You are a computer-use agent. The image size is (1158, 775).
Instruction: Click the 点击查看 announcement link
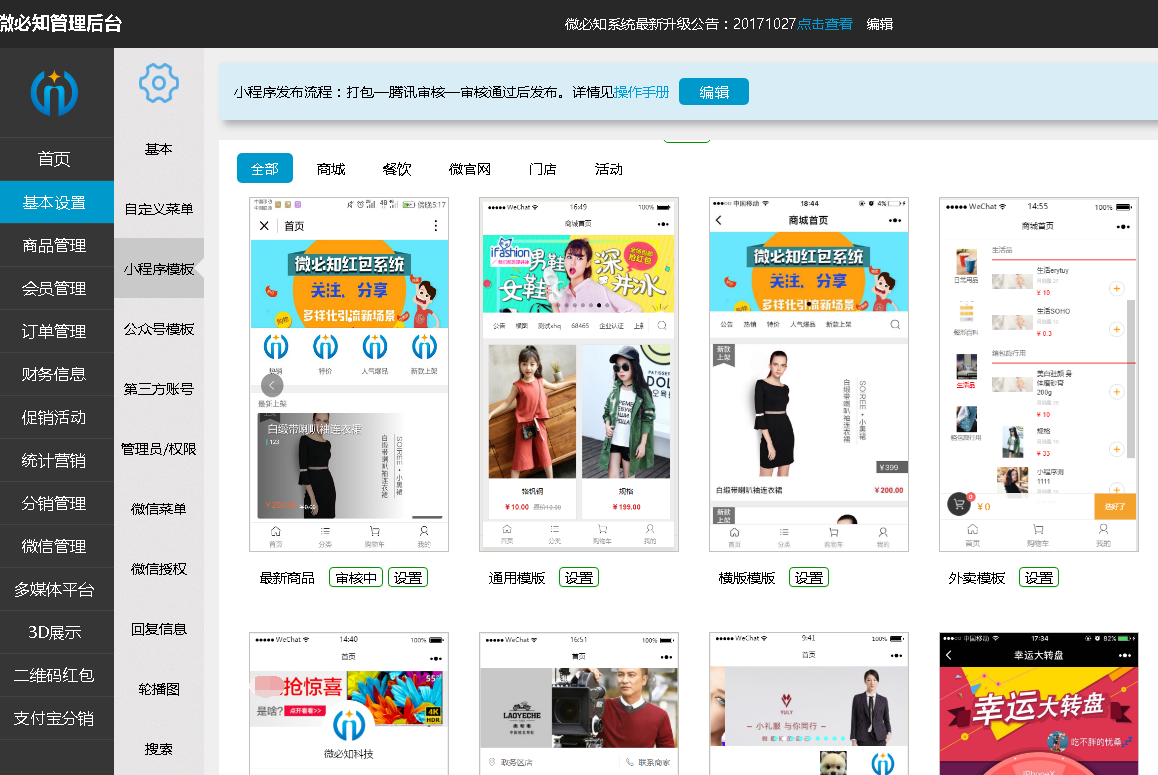[825, 23]
